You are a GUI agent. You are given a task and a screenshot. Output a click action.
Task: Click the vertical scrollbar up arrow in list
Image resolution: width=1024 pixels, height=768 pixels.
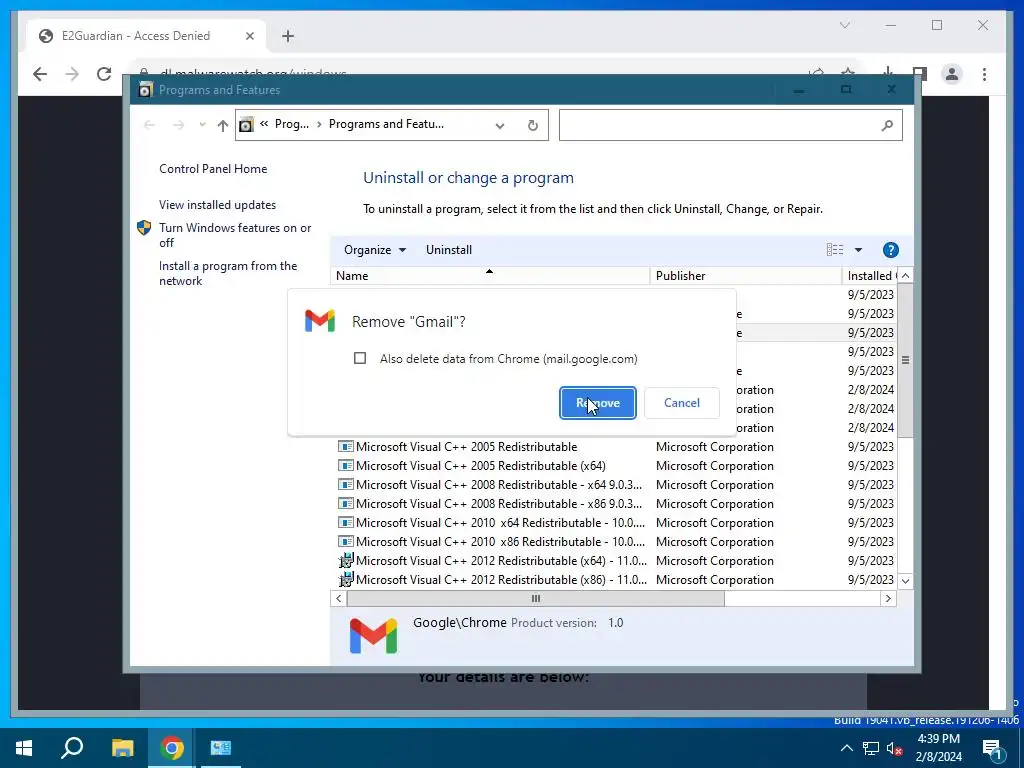click(905, 276)
